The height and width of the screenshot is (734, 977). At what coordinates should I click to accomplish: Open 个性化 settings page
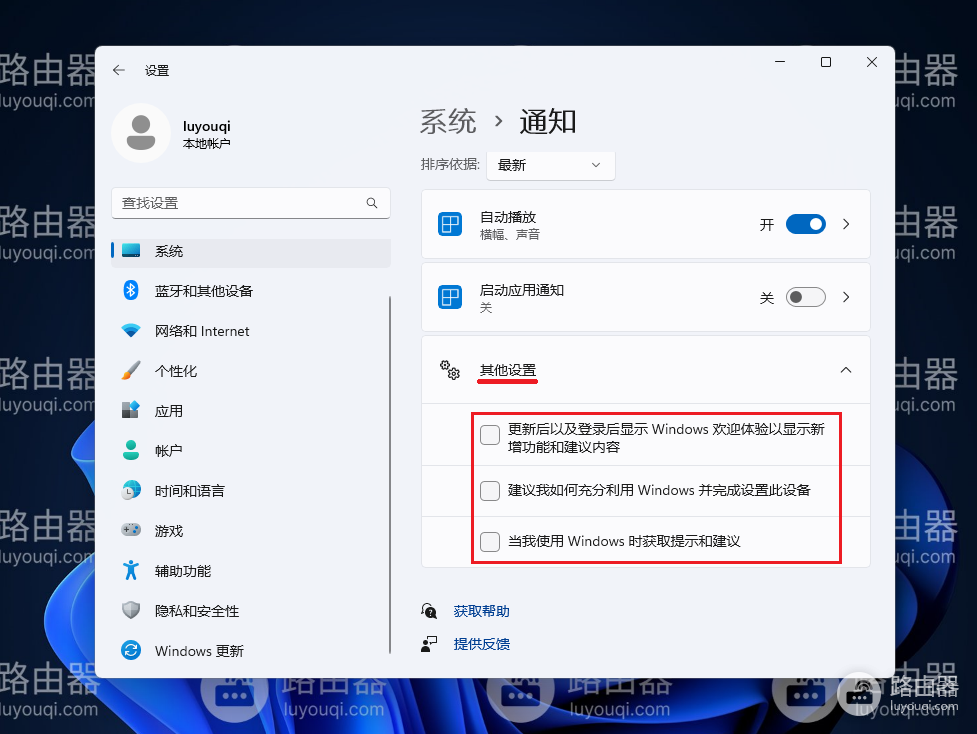coord(251,371)
